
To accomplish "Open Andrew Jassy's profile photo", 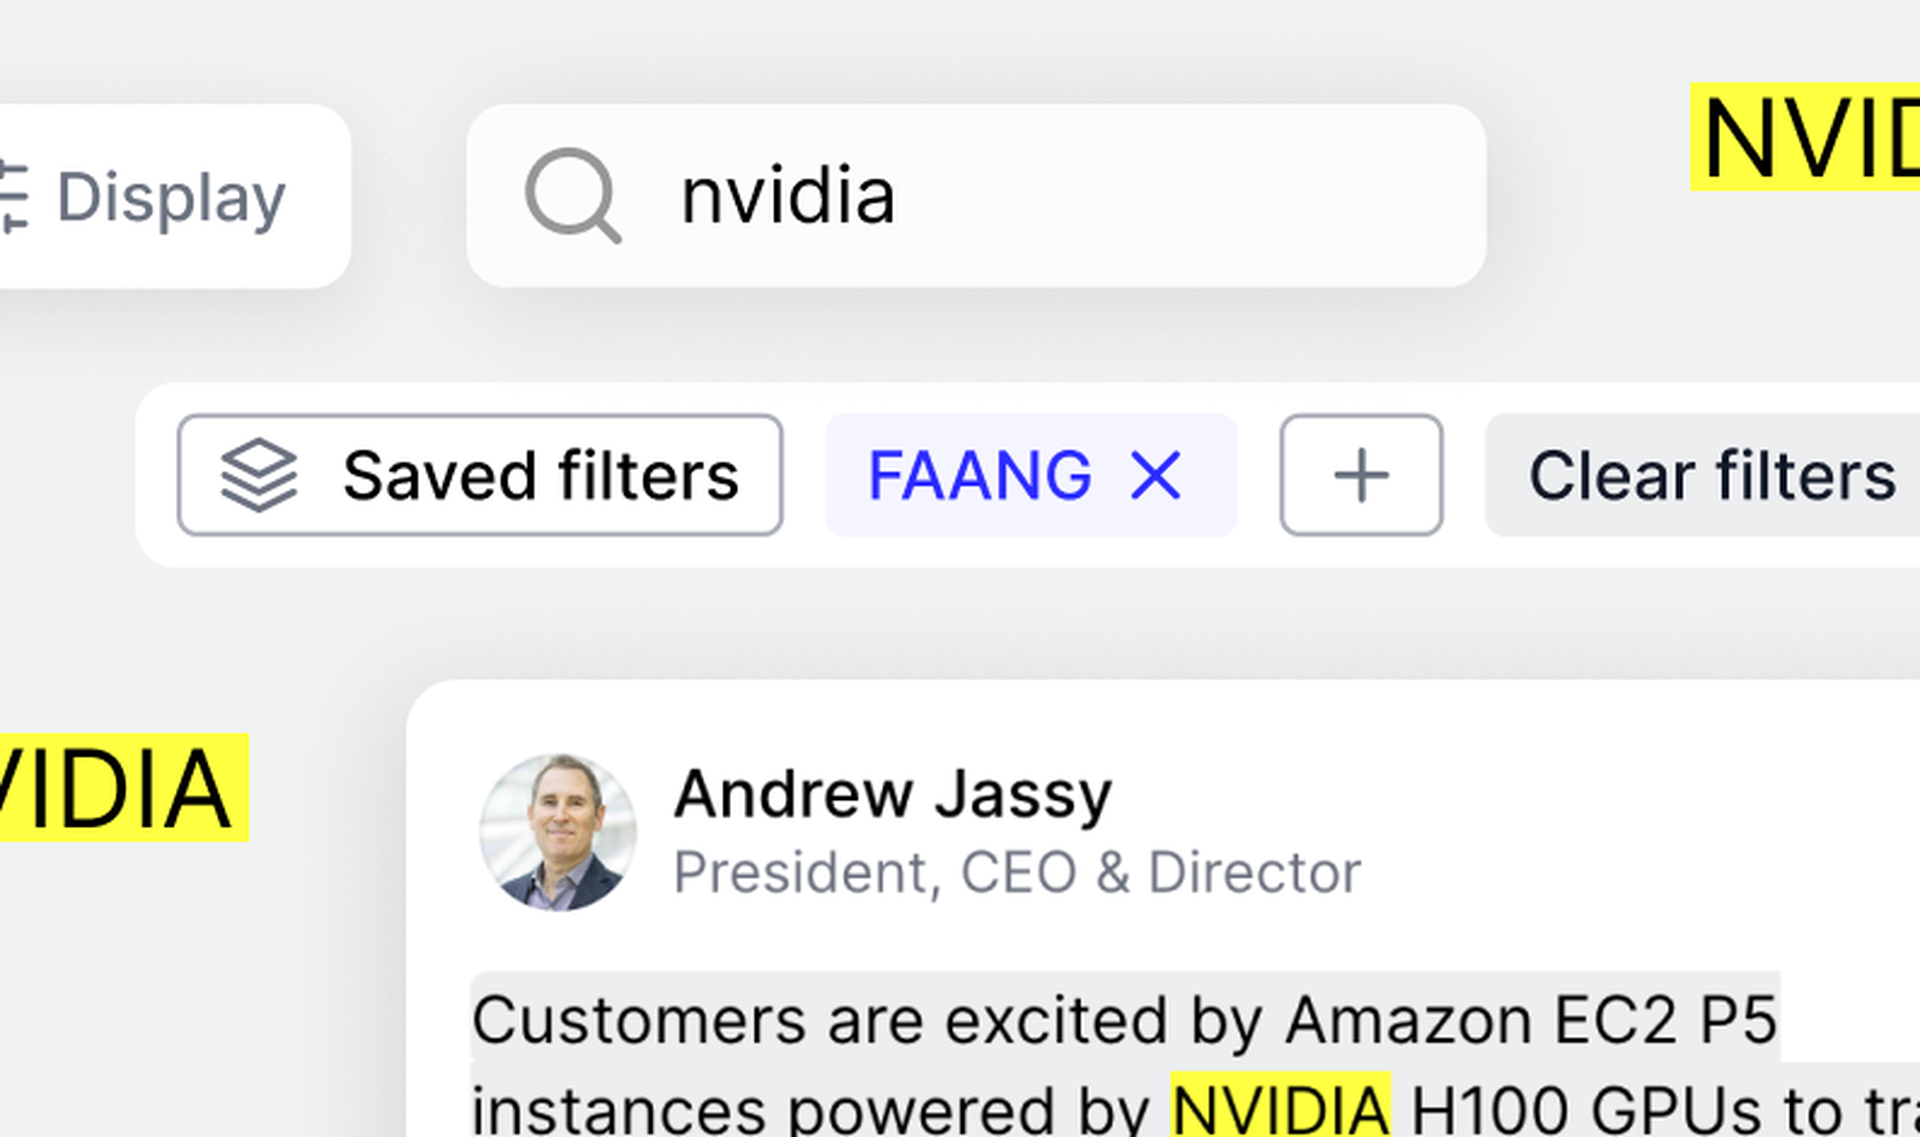I will 558,832.
